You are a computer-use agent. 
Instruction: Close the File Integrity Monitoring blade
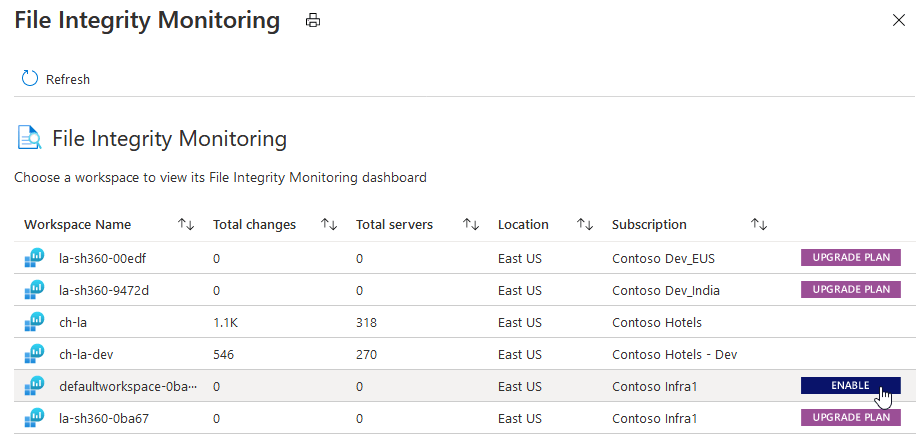(x=897, y=20)
